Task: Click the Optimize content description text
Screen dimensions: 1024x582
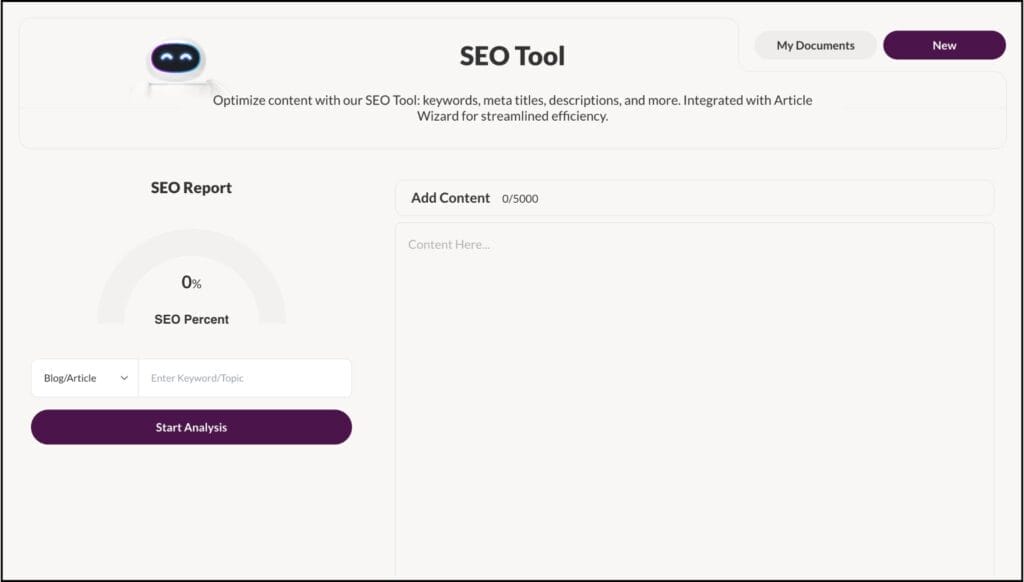Action: click(513, 108)
